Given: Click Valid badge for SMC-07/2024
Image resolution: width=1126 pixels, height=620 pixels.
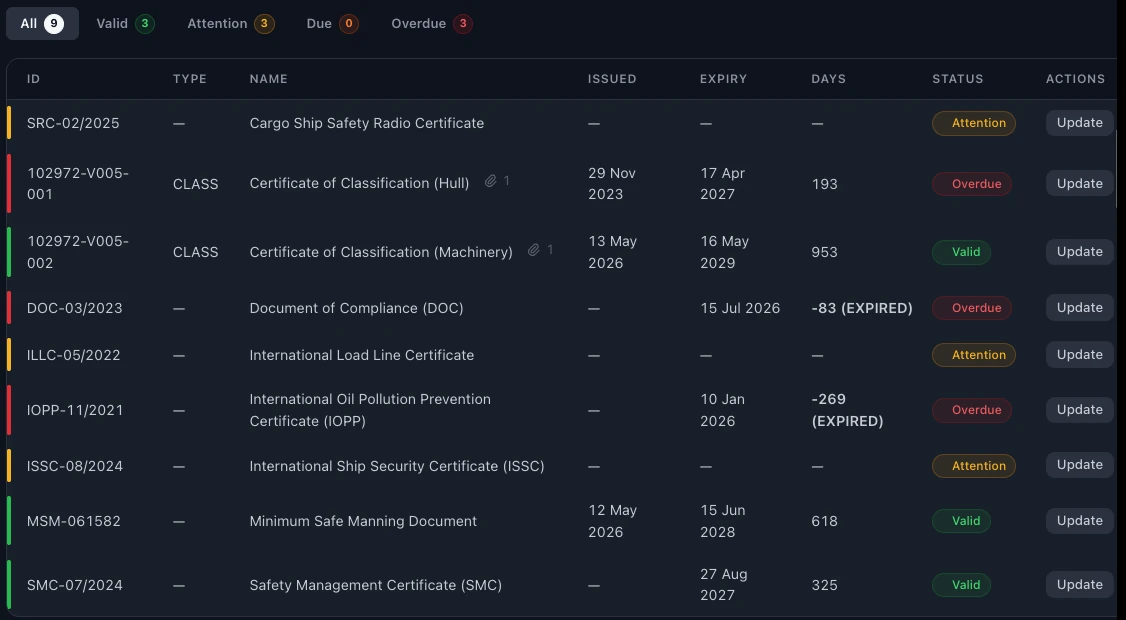Looking at the screenshot, I should coord(962,585).
